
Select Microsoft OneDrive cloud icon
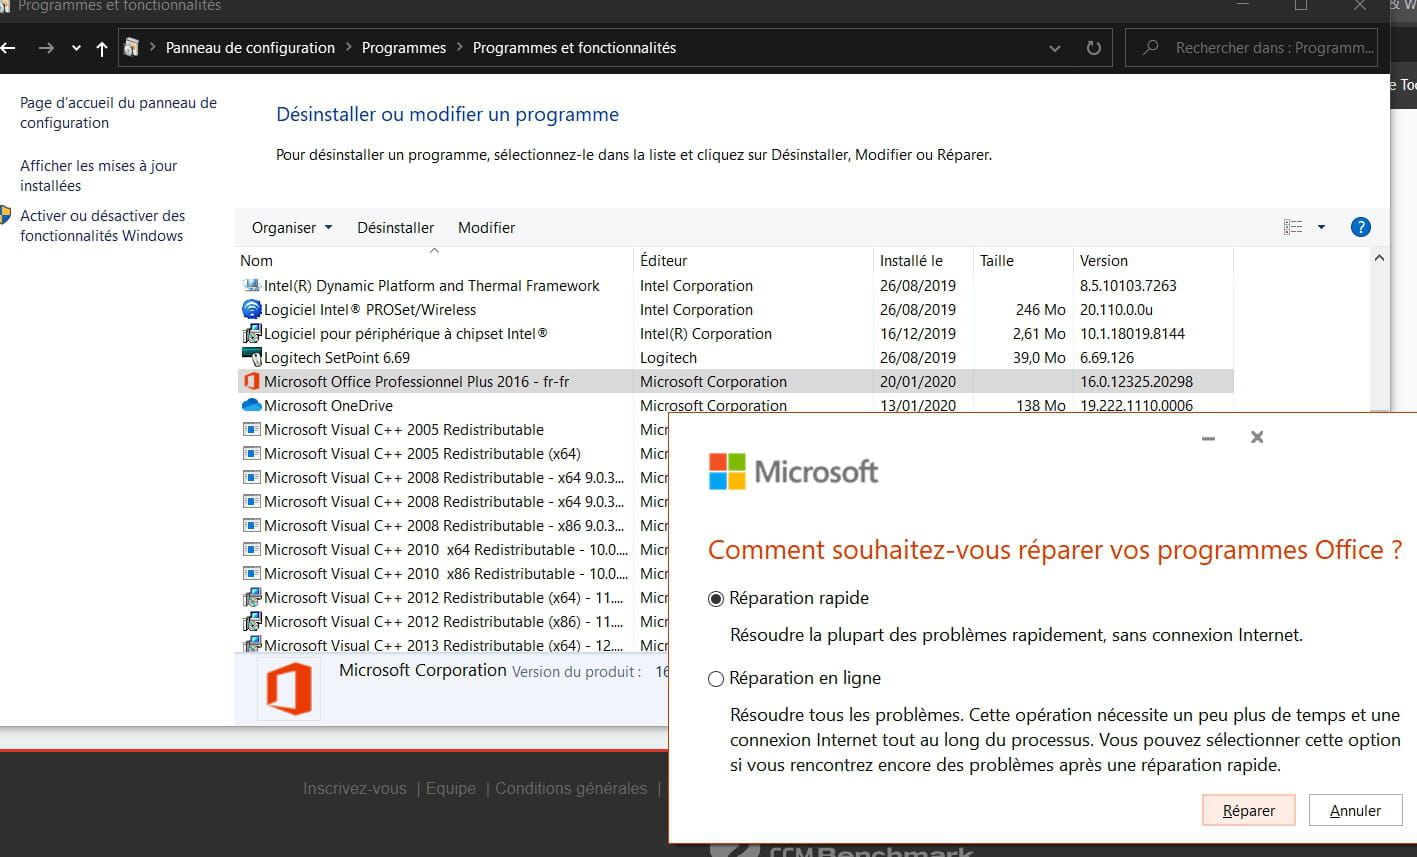click(252, 406)
